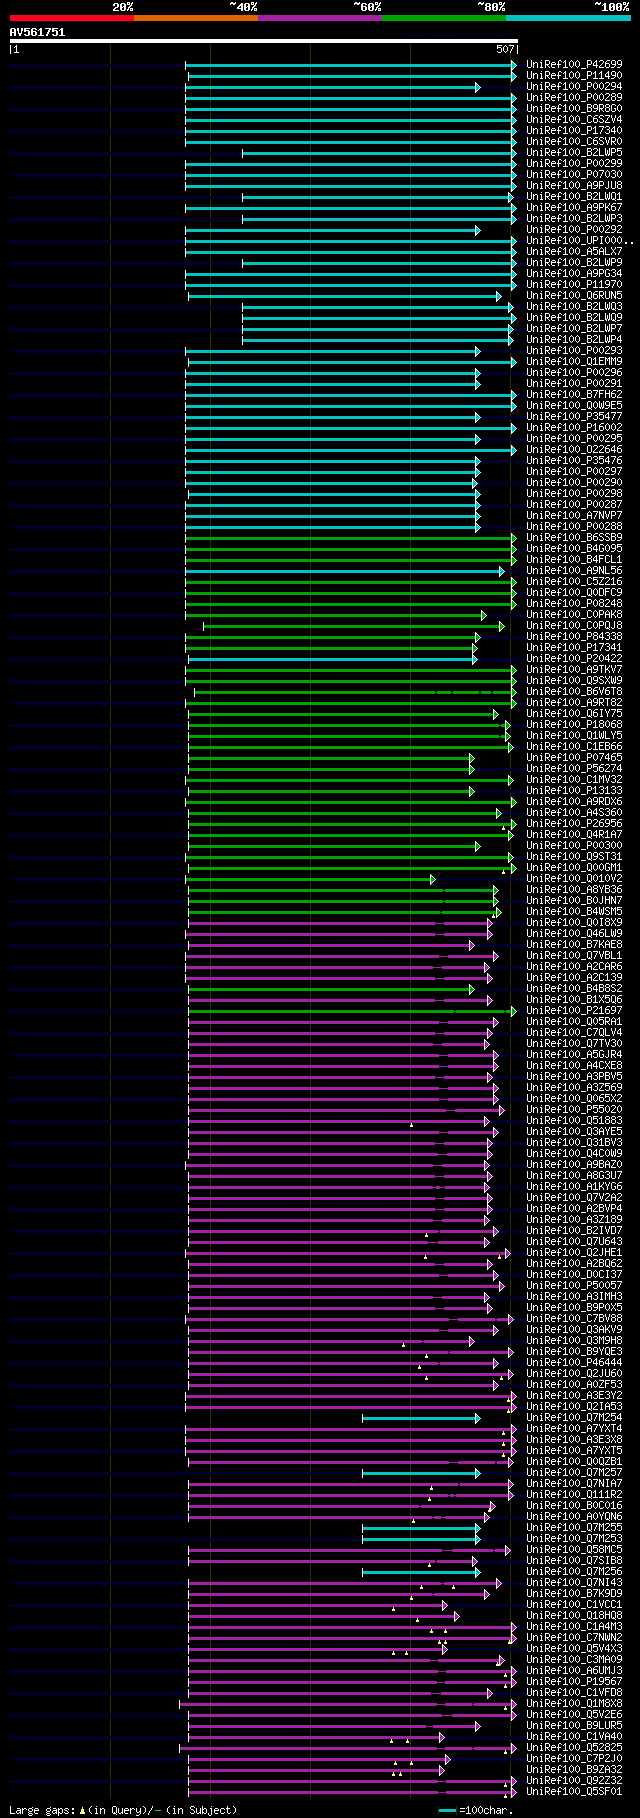Open hit UniRef100_P46444

(x=574, y=1362)
